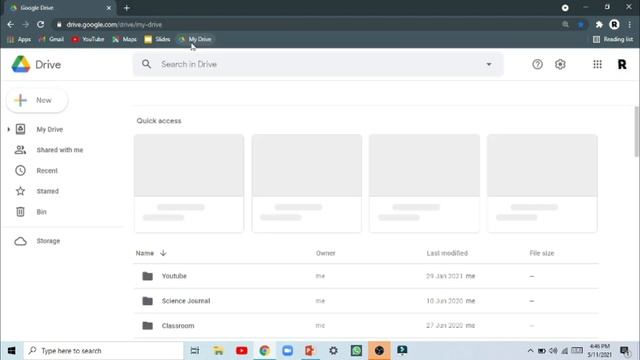Bookmark this page with the star icon
This screenshot has height=360, width=640.
click(x=581, y=24)
